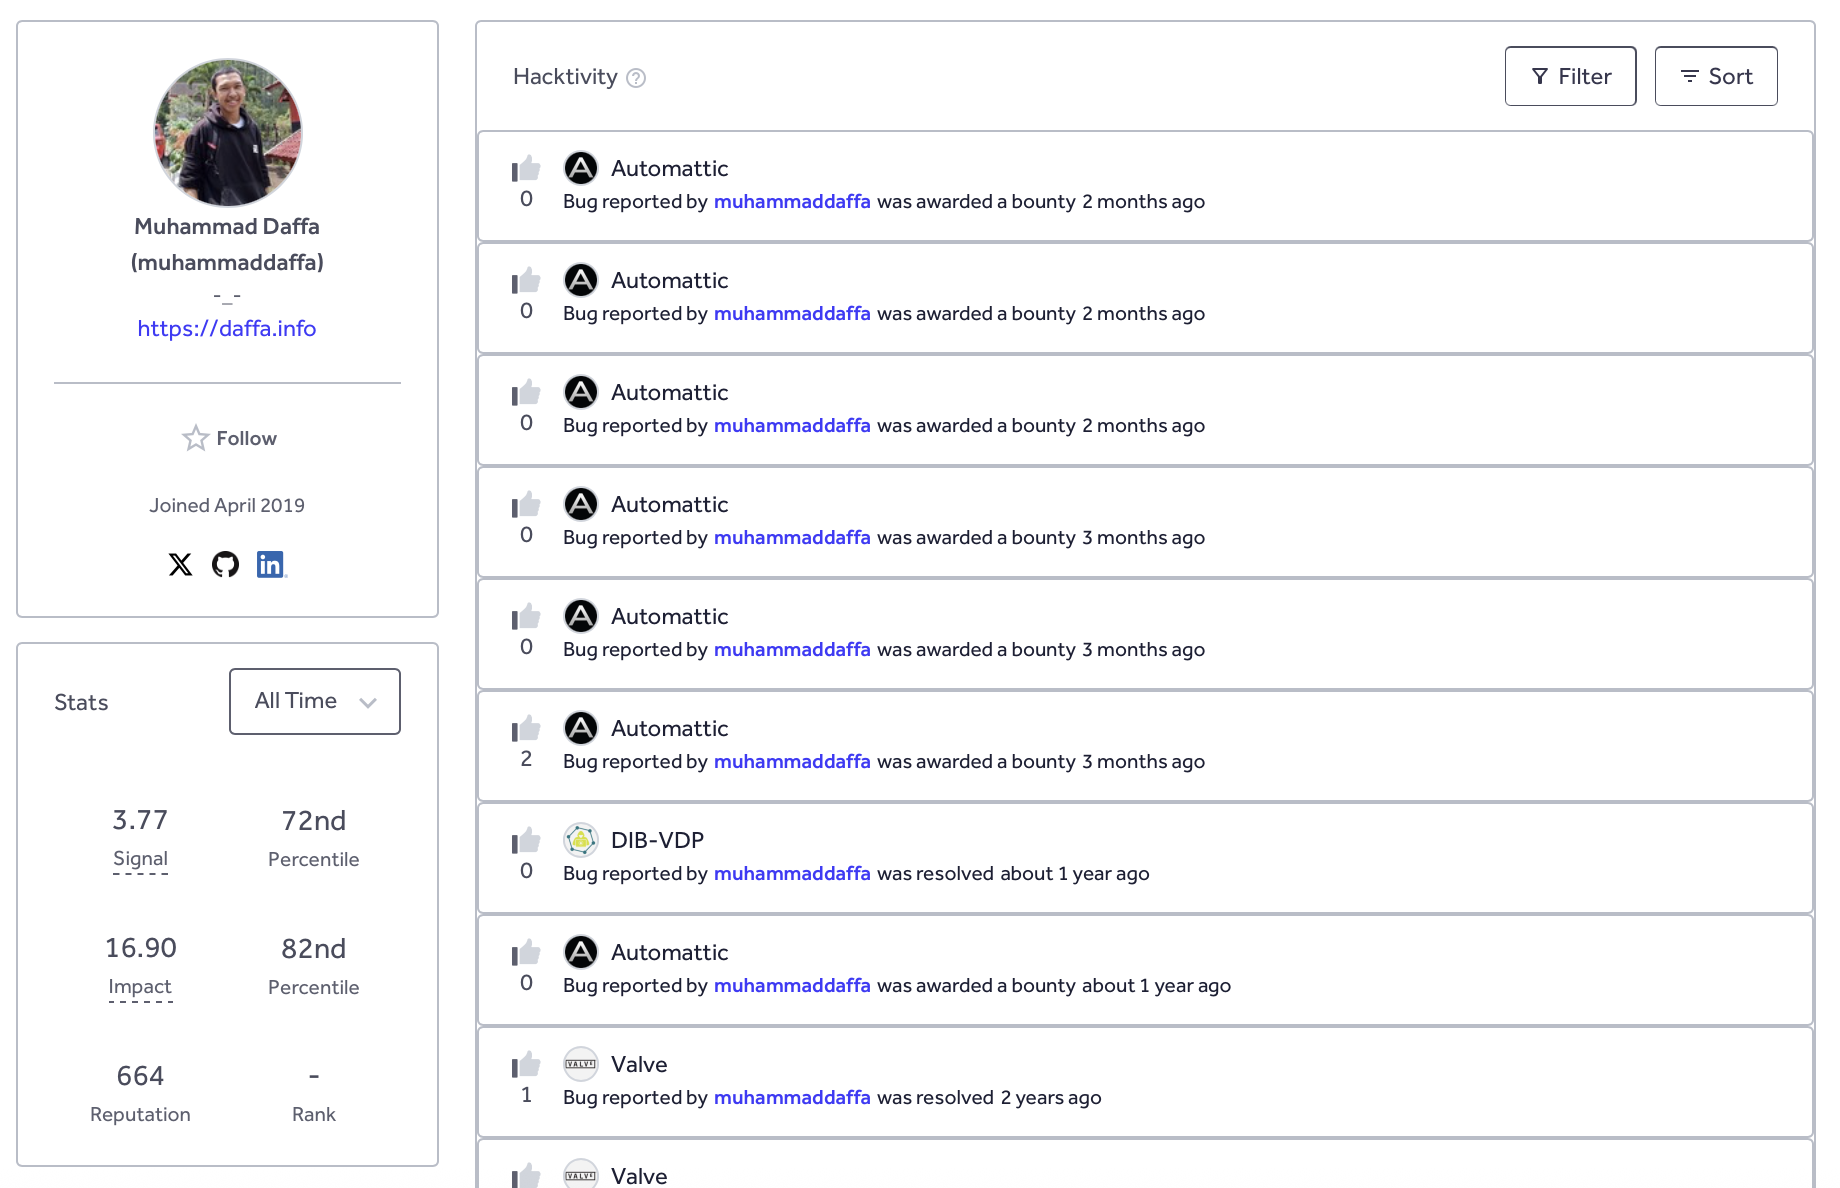Click the 16.90 Impact value

[x=140, y=949]
